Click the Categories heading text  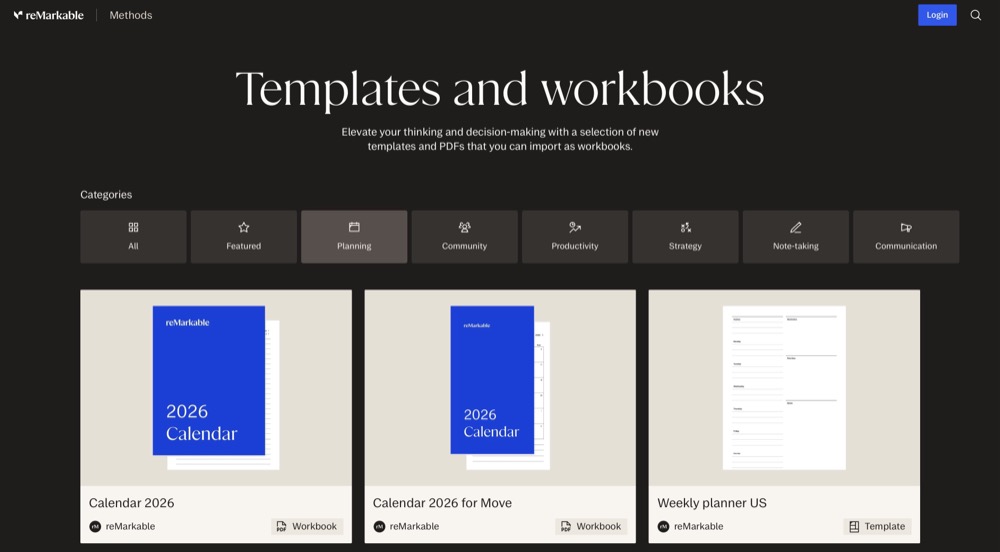(106, 195)
